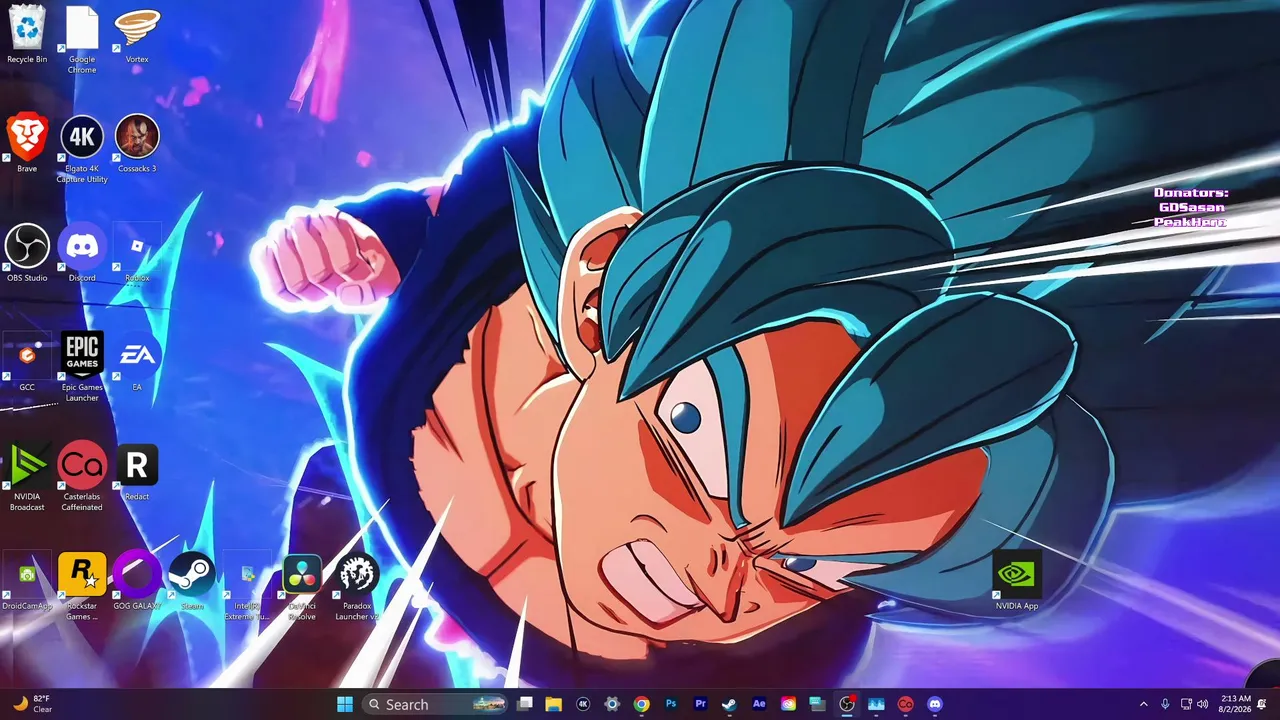Open the volume control in system tray
Screen dimensions: 1280x720
coord(1203,704)
